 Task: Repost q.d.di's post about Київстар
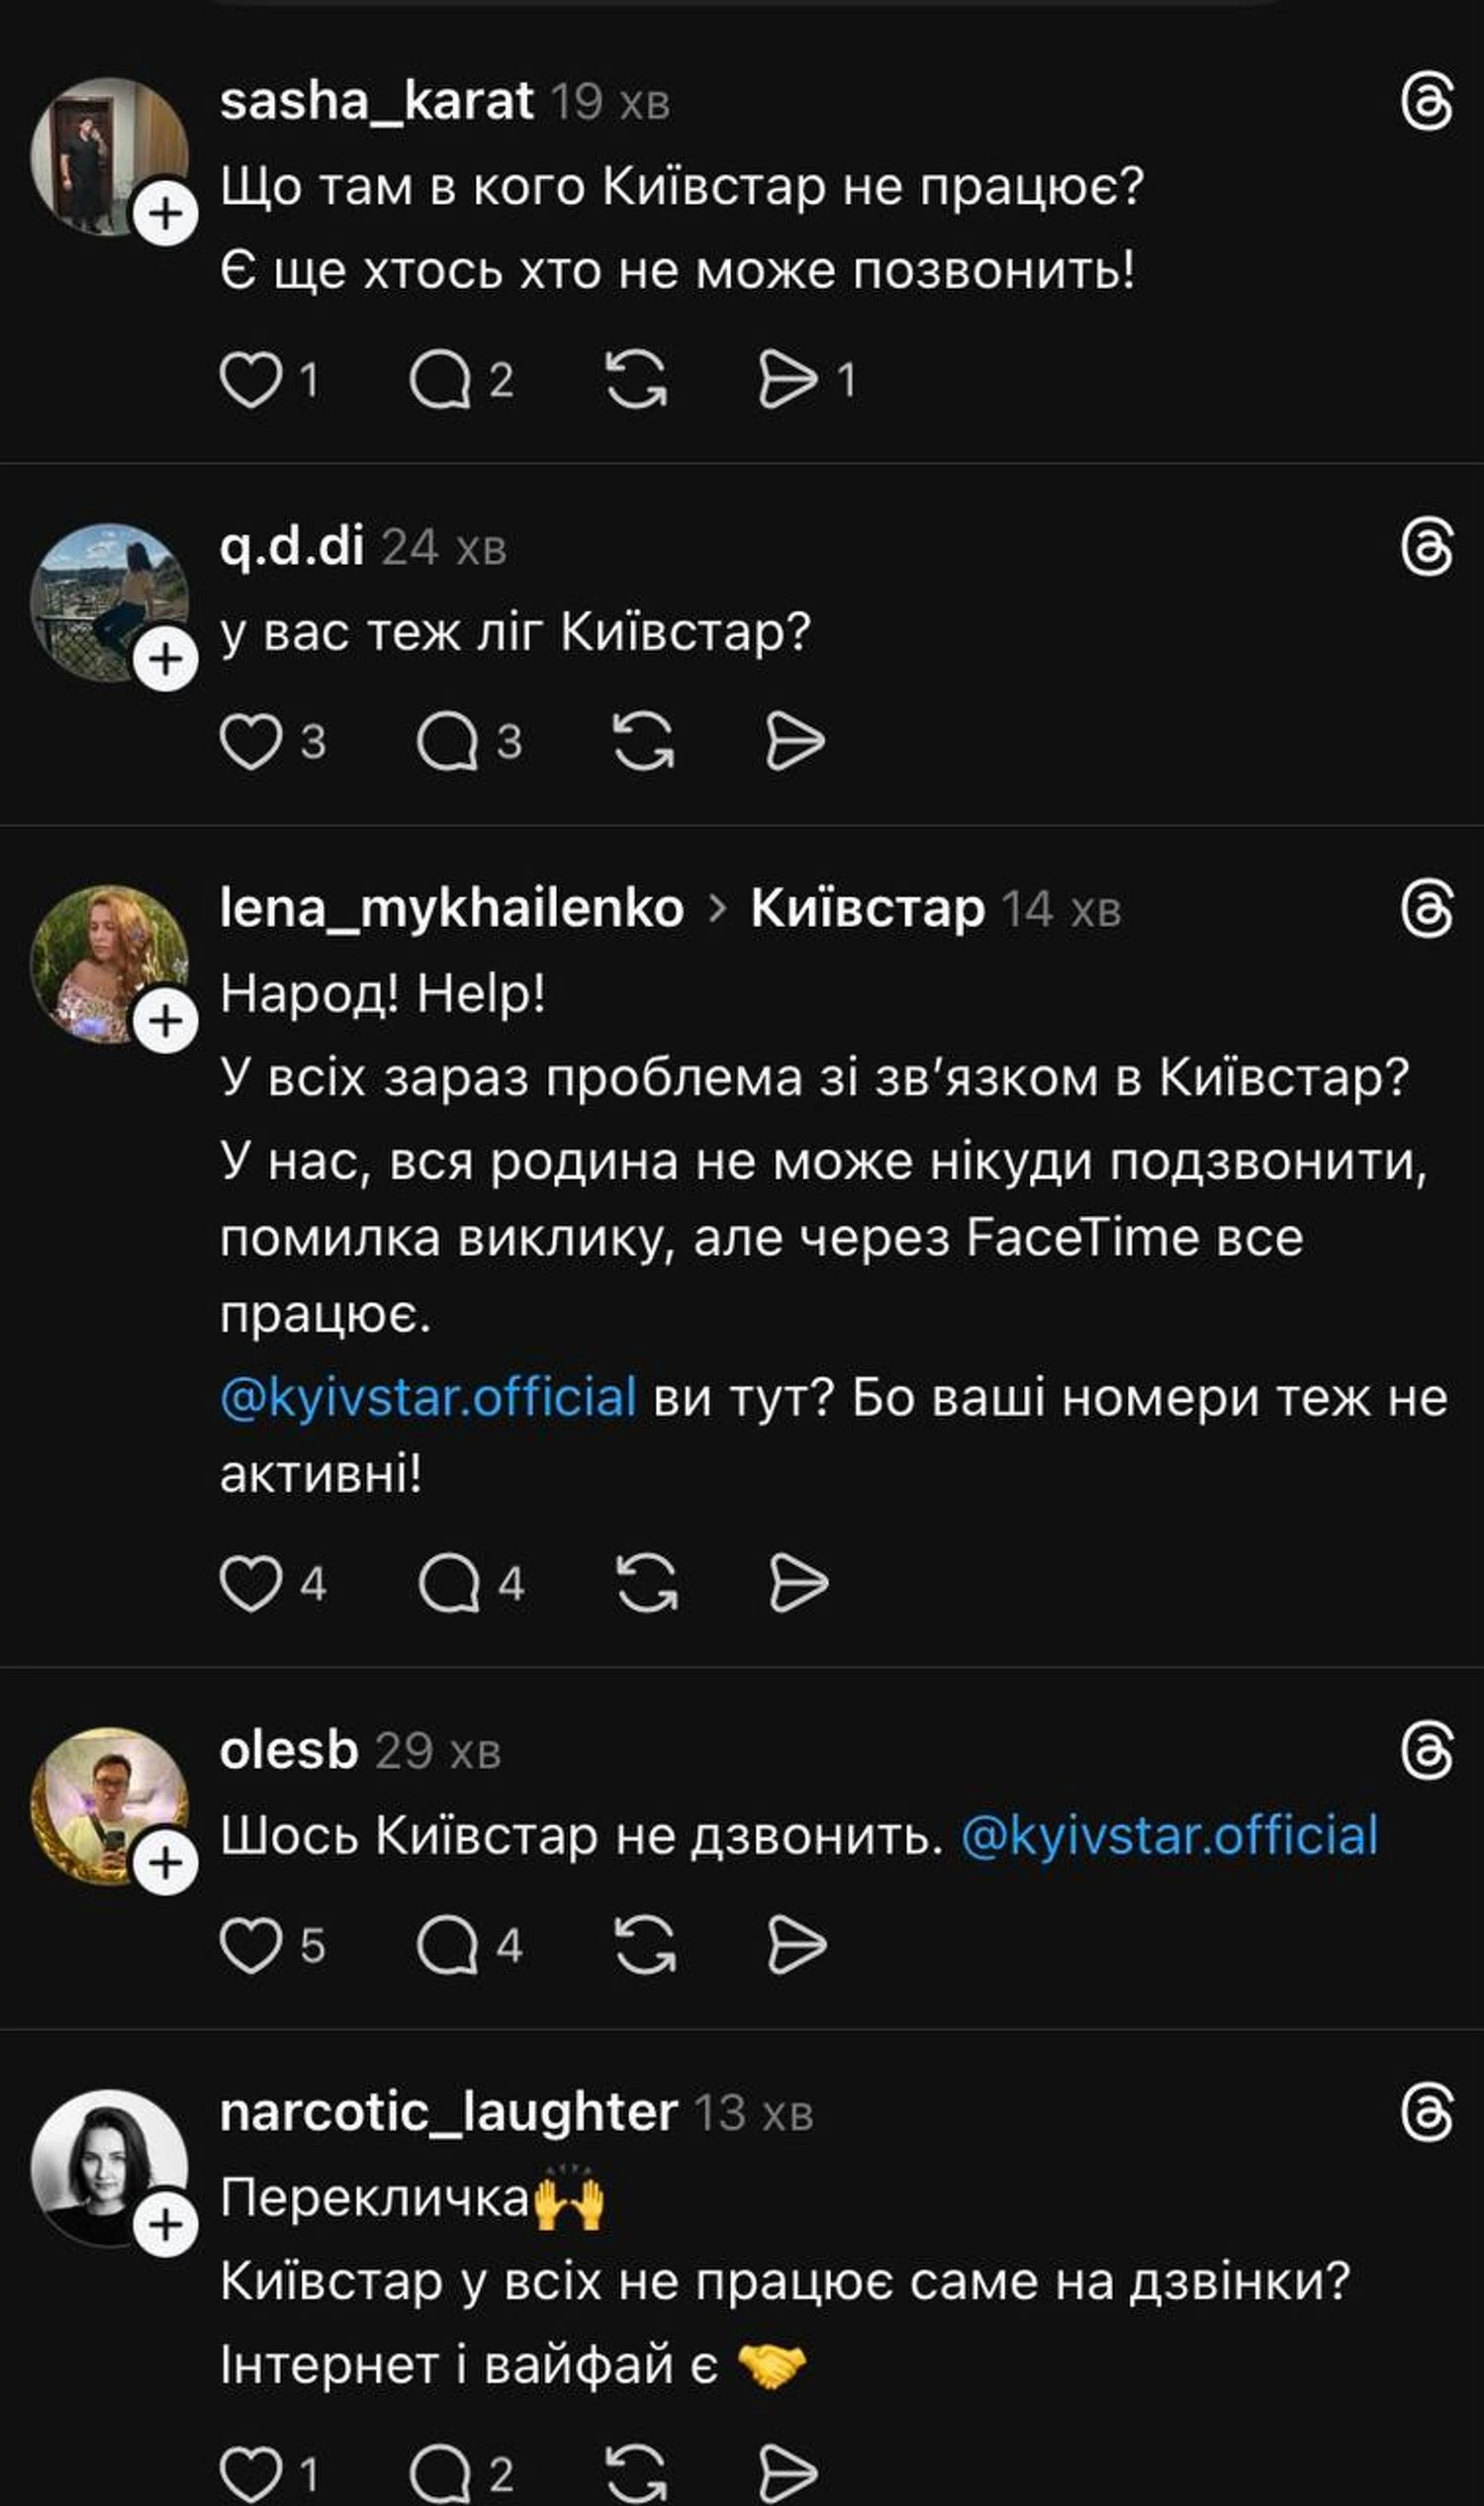(x=642, y=742)
